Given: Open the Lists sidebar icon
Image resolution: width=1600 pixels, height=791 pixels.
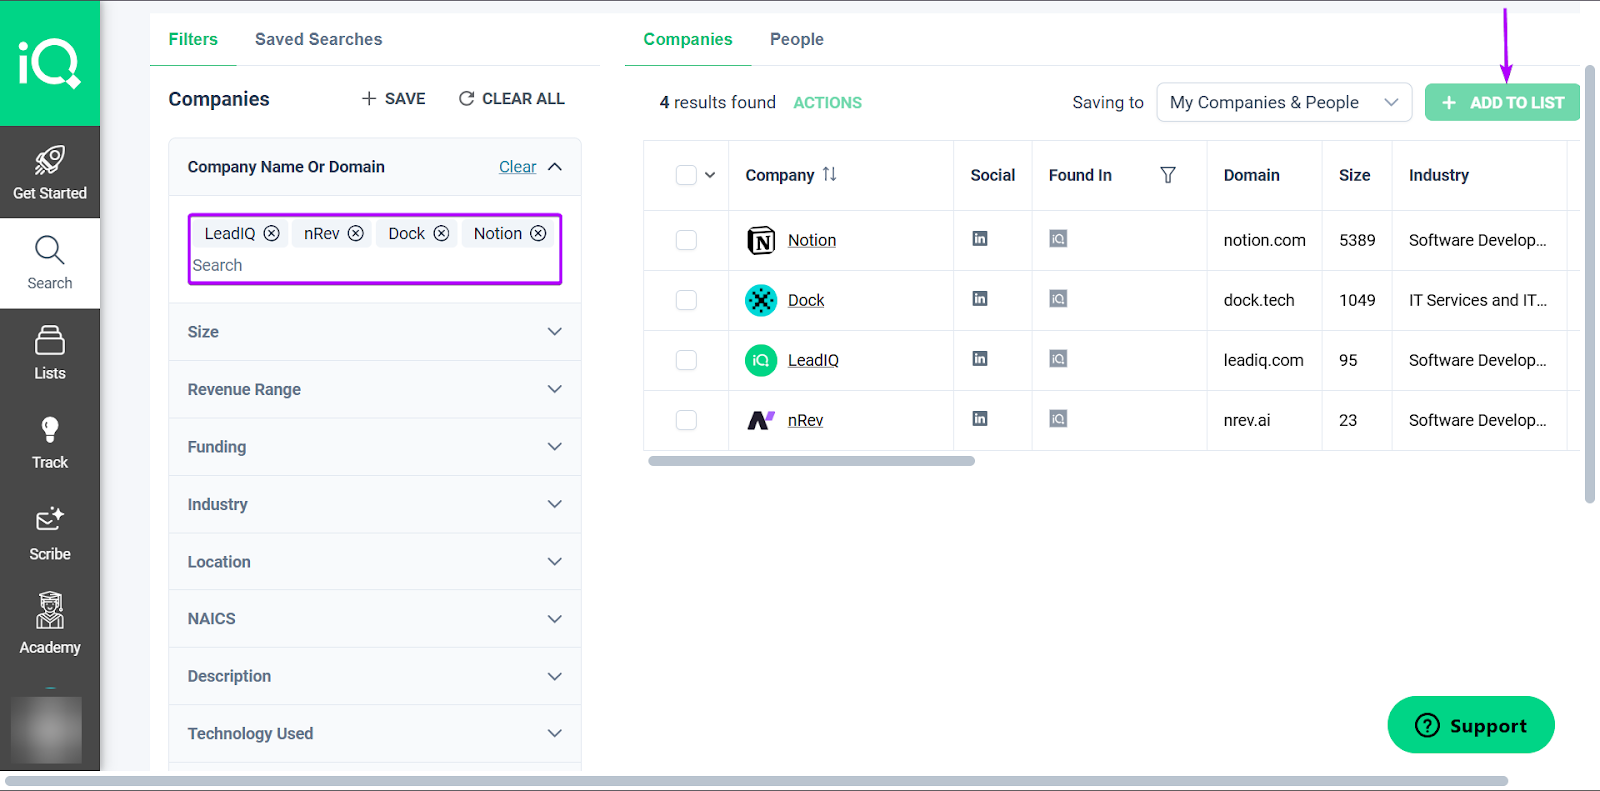Looking at the screenshot, I should tap(50, 340).
